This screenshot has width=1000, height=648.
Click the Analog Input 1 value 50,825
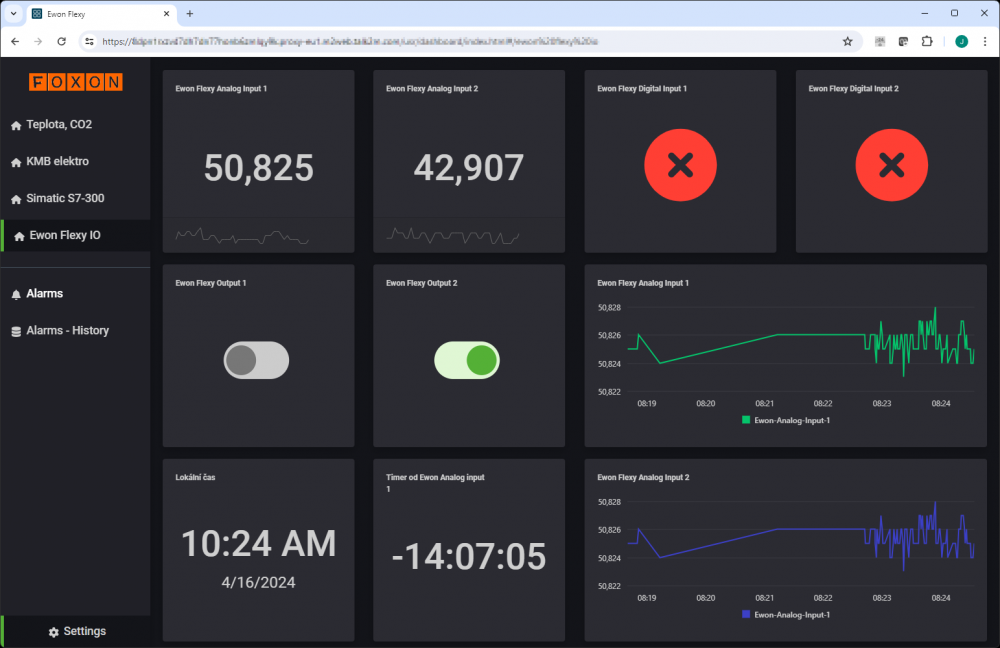[x=258, y=168]
